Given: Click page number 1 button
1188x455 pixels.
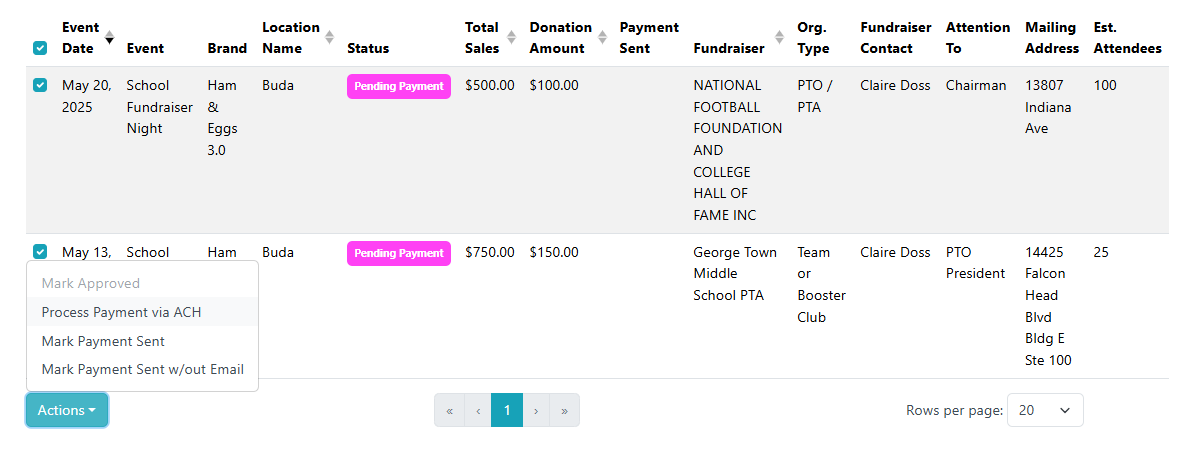Looking at the screenshot, I should [507, 410].
